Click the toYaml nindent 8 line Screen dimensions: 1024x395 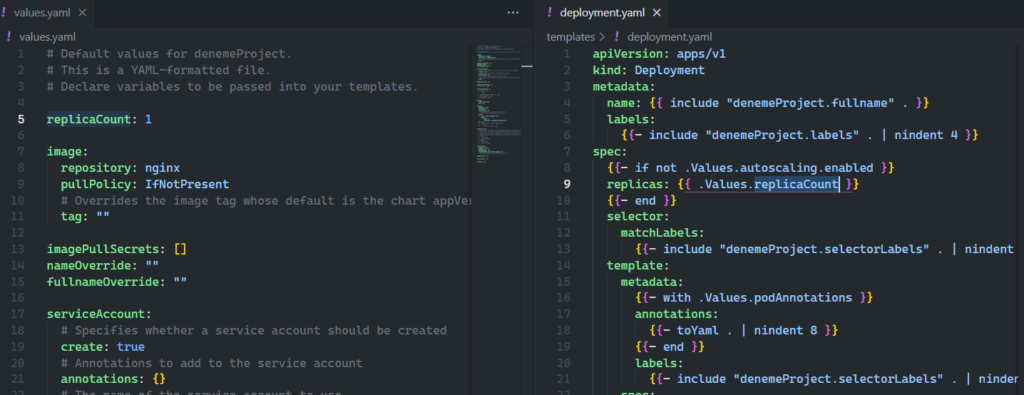click(744, 330)
